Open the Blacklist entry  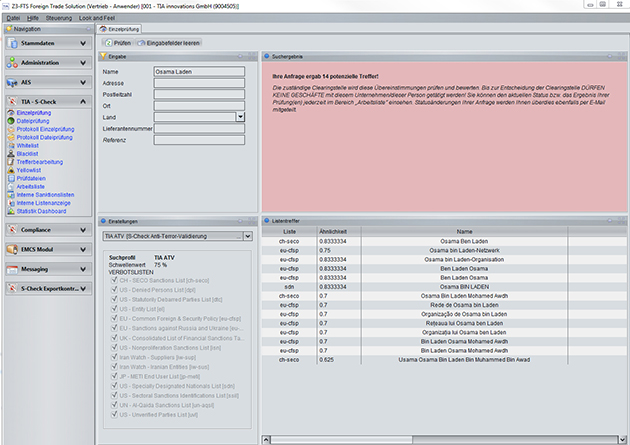tap(27, 153)
